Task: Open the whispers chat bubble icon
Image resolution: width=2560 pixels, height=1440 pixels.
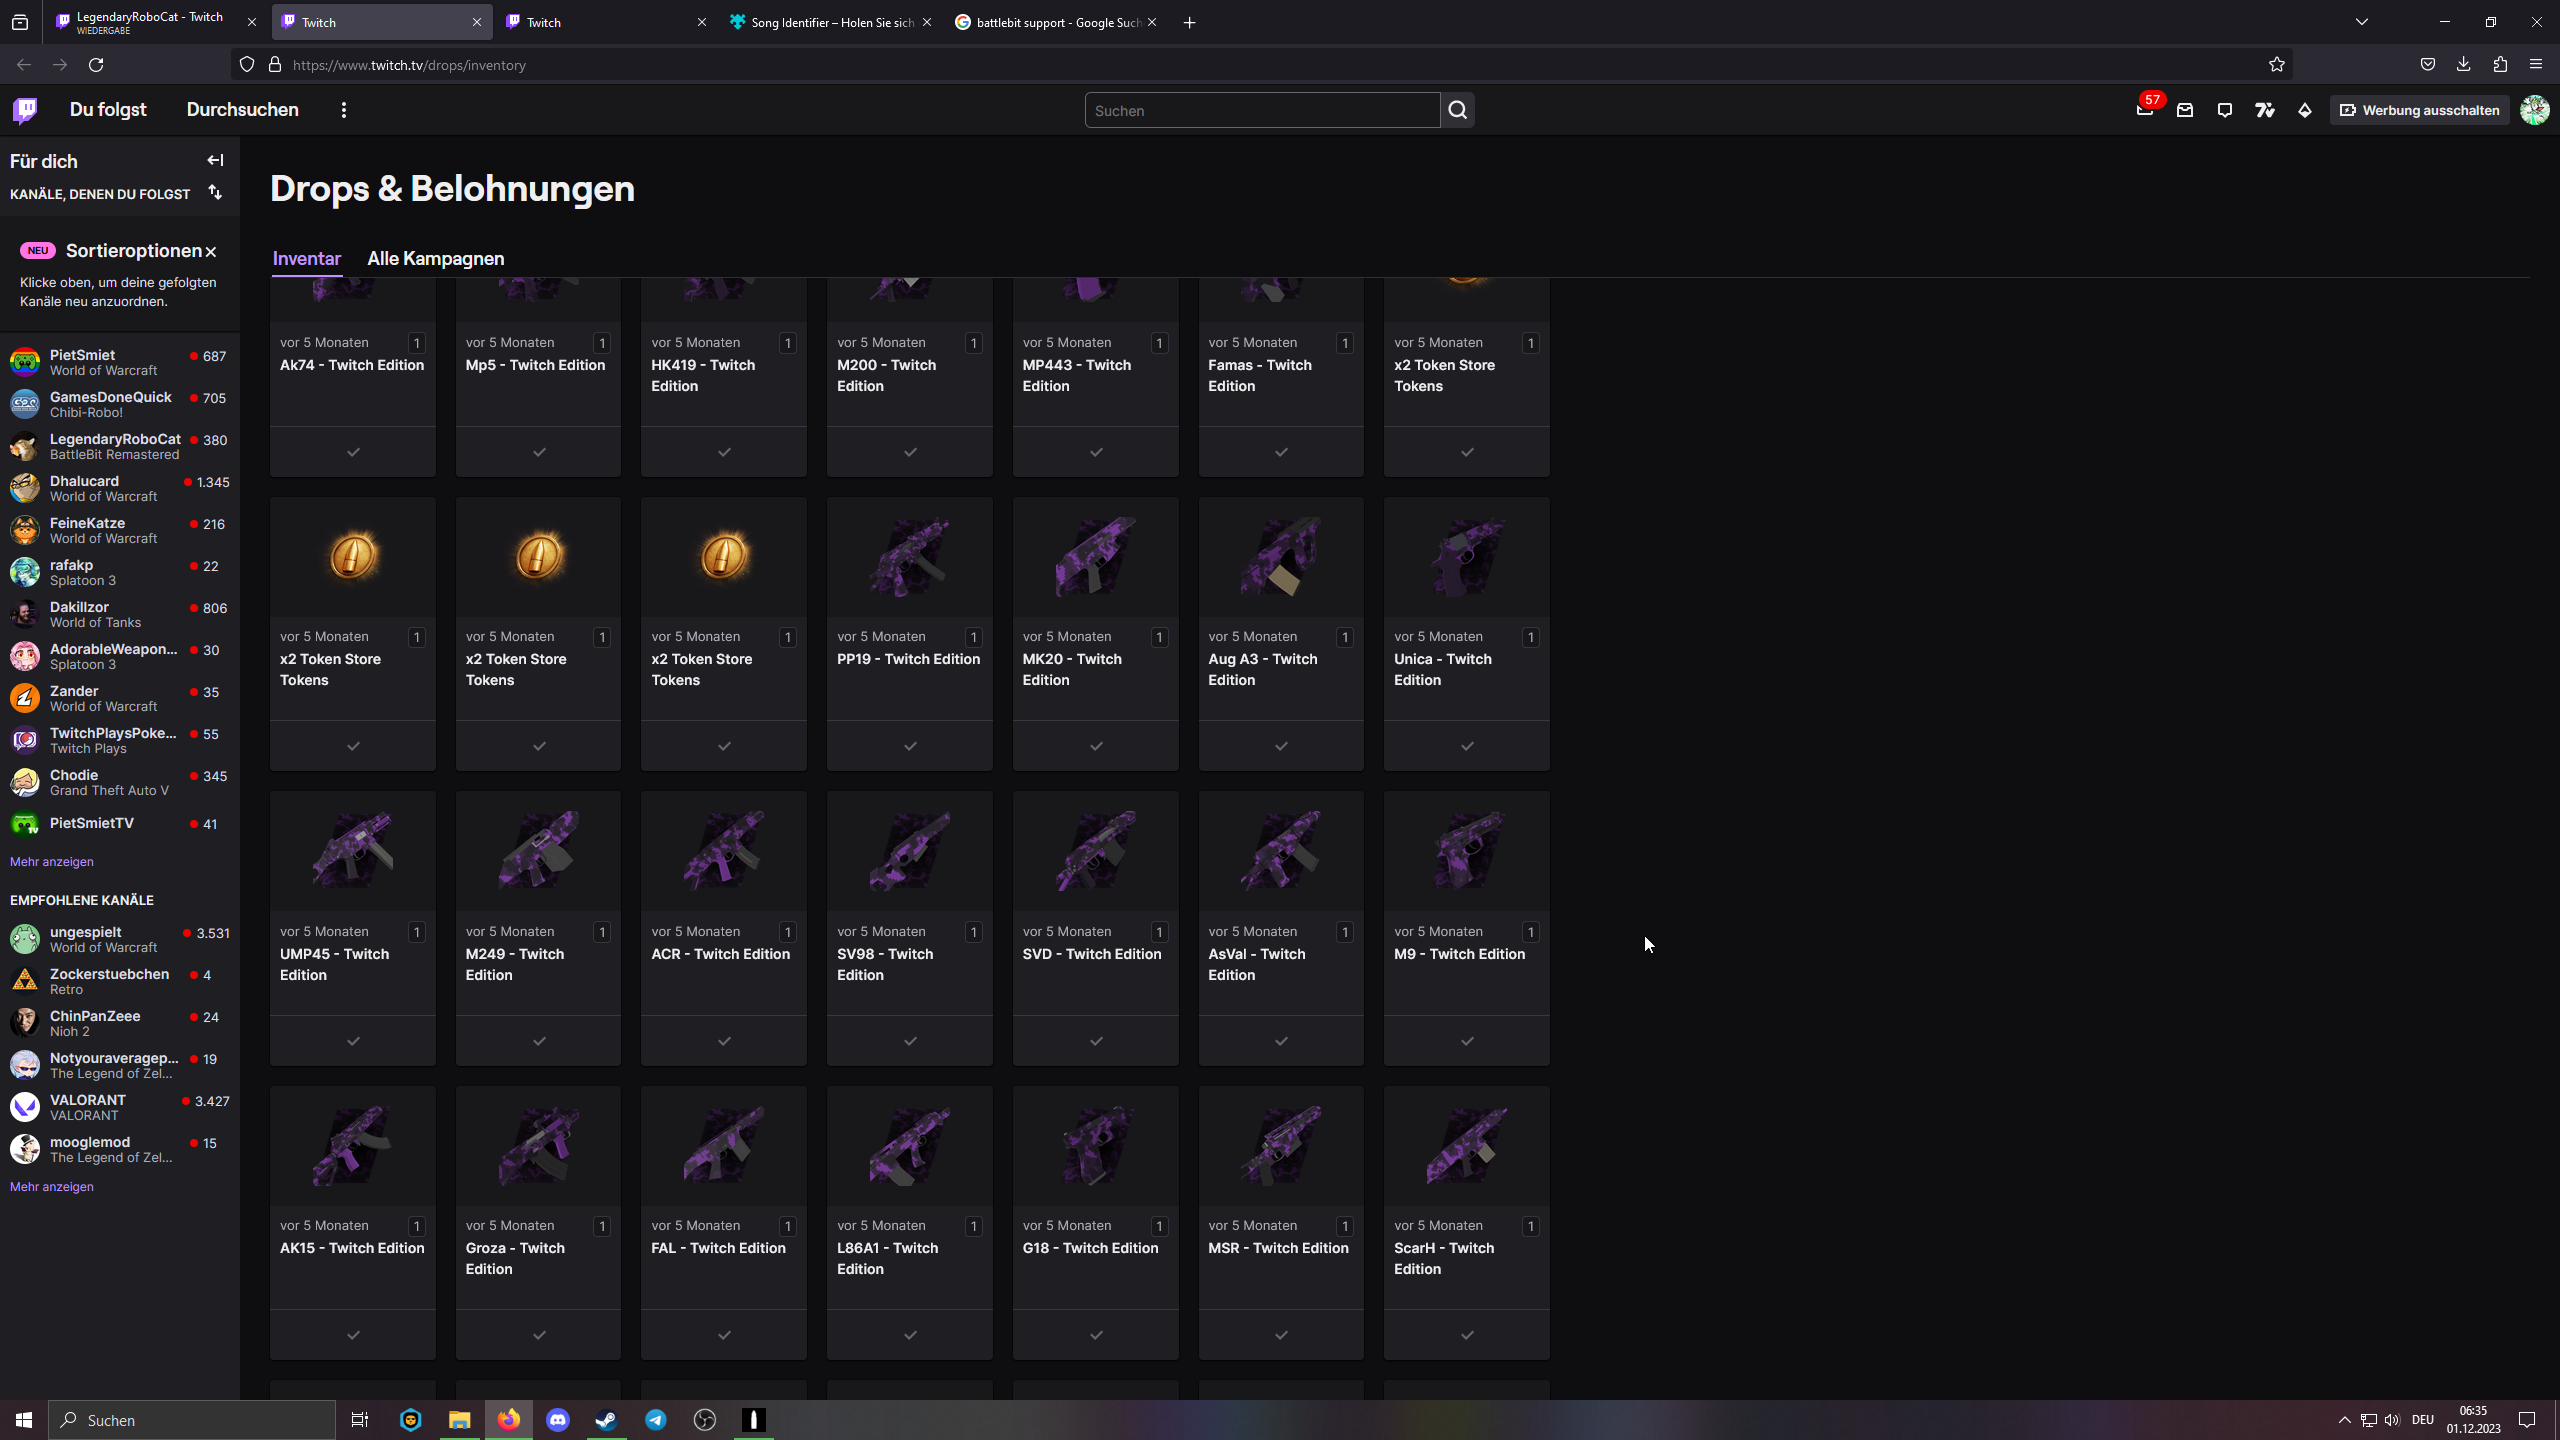Action: pos(2225,110)
